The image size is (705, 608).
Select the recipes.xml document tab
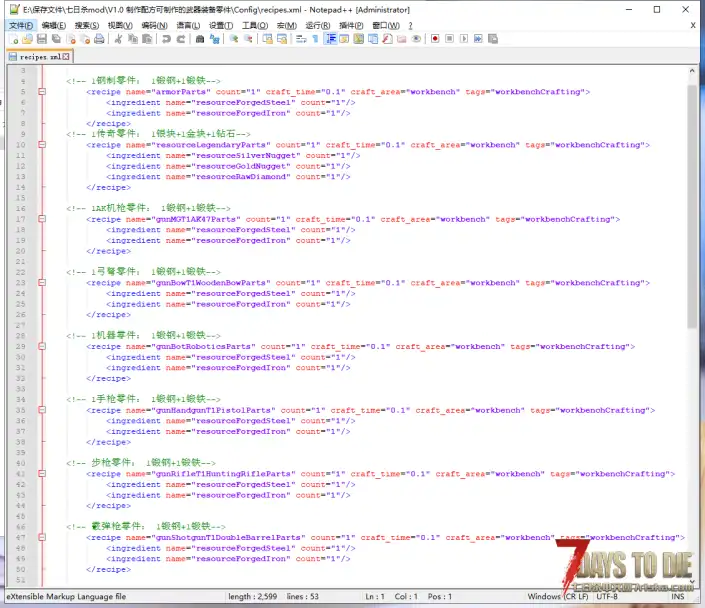(39, 57)
